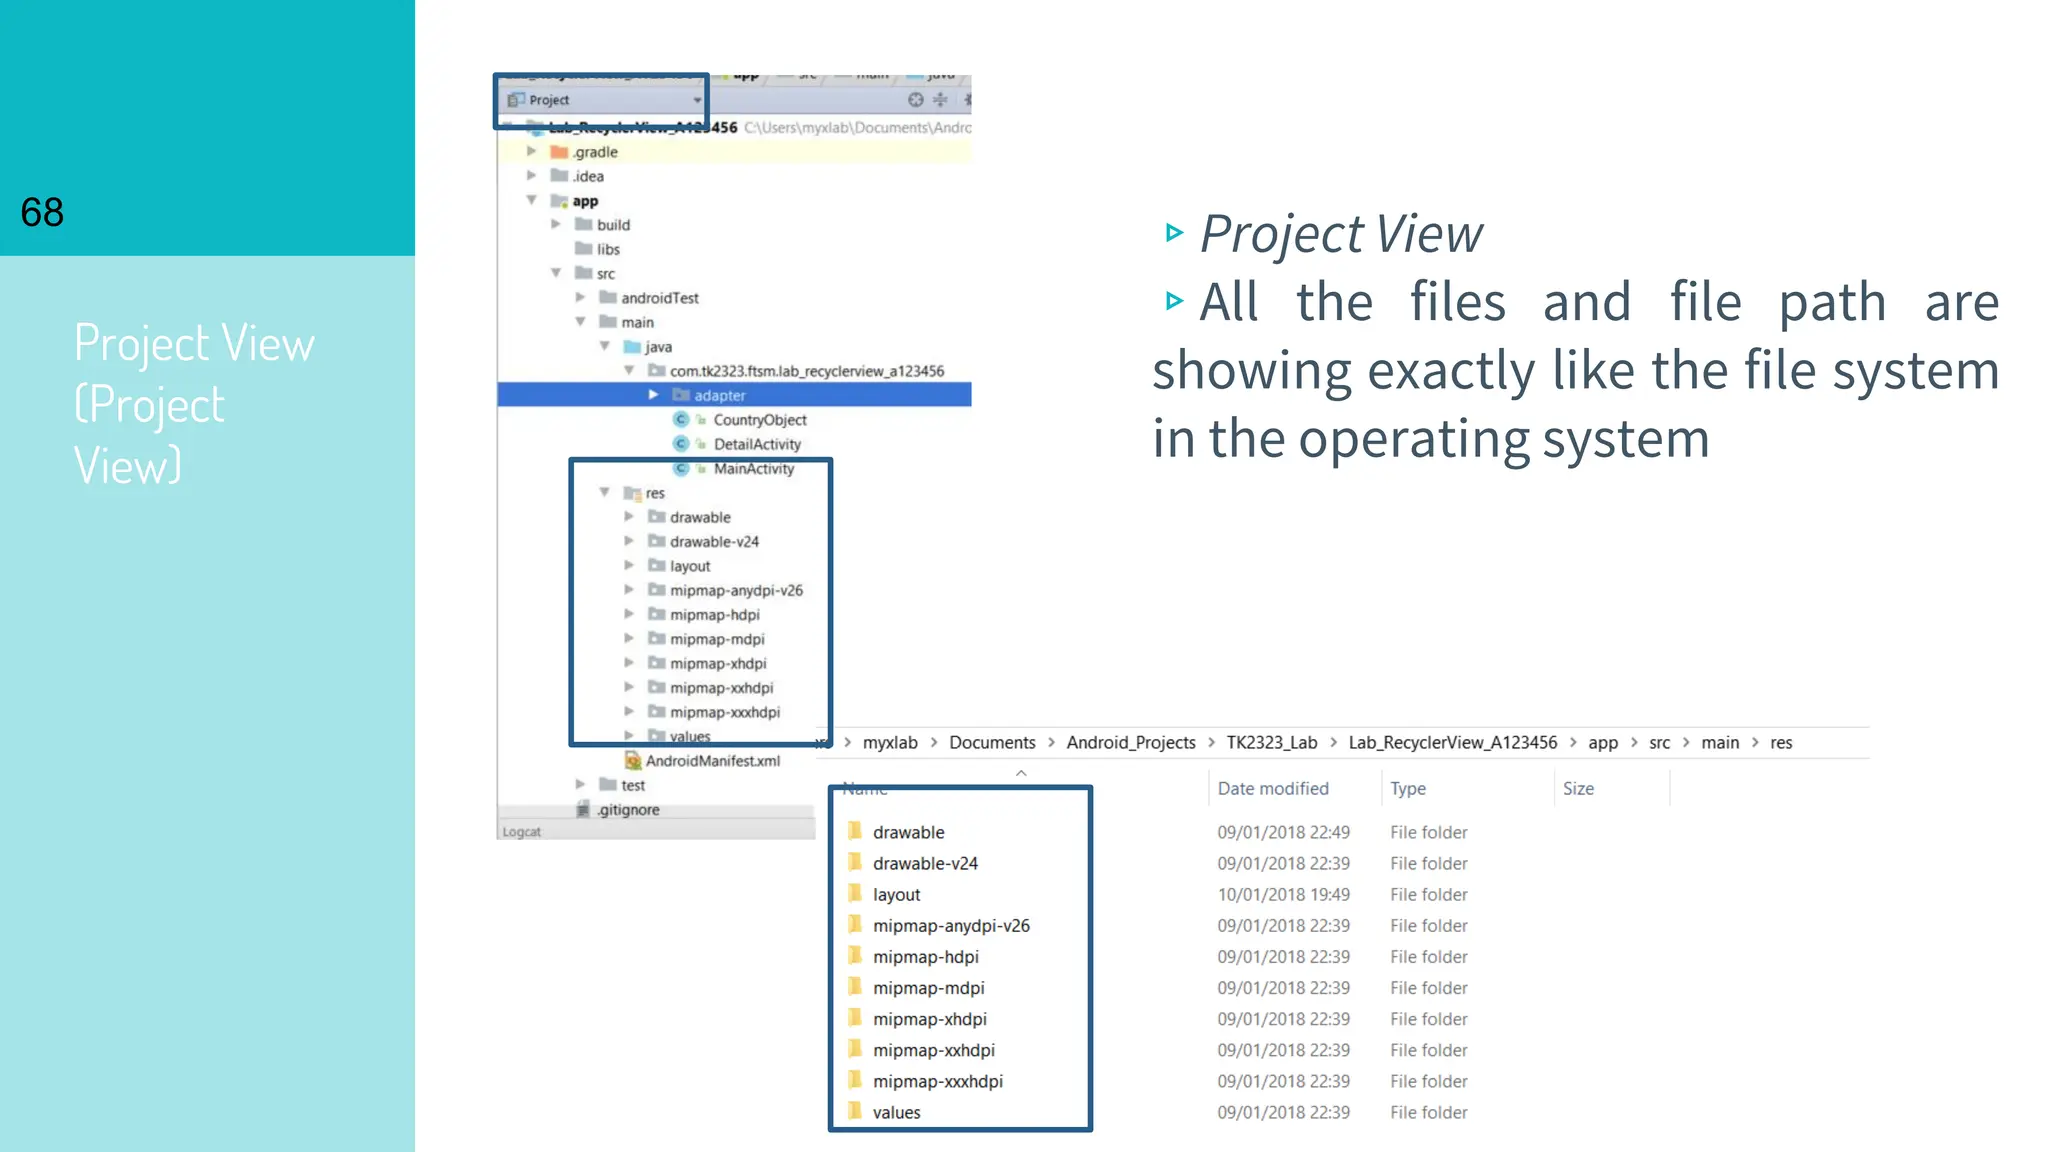
Task: Click TK2323_Lab in Explorer breadcrumb
Action: point(1272,743)
